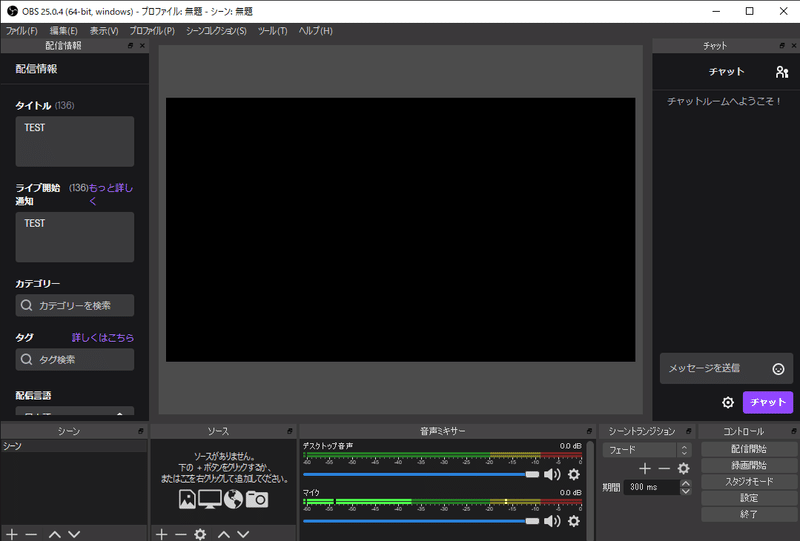The image size is (800, 541).
Task: Undock the ソース panel
Action: tap(290, 431)
